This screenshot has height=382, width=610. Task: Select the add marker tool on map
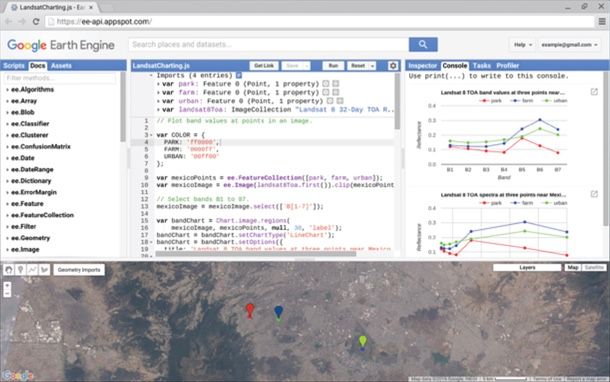(x=21, y=270)
